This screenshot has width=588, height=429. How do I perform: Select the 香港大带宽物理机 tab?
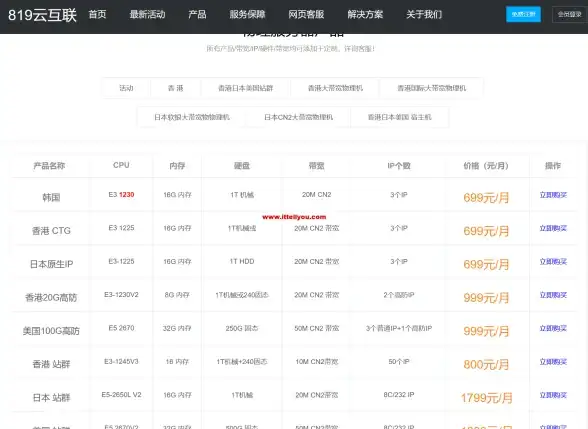(x=335, y=88)
